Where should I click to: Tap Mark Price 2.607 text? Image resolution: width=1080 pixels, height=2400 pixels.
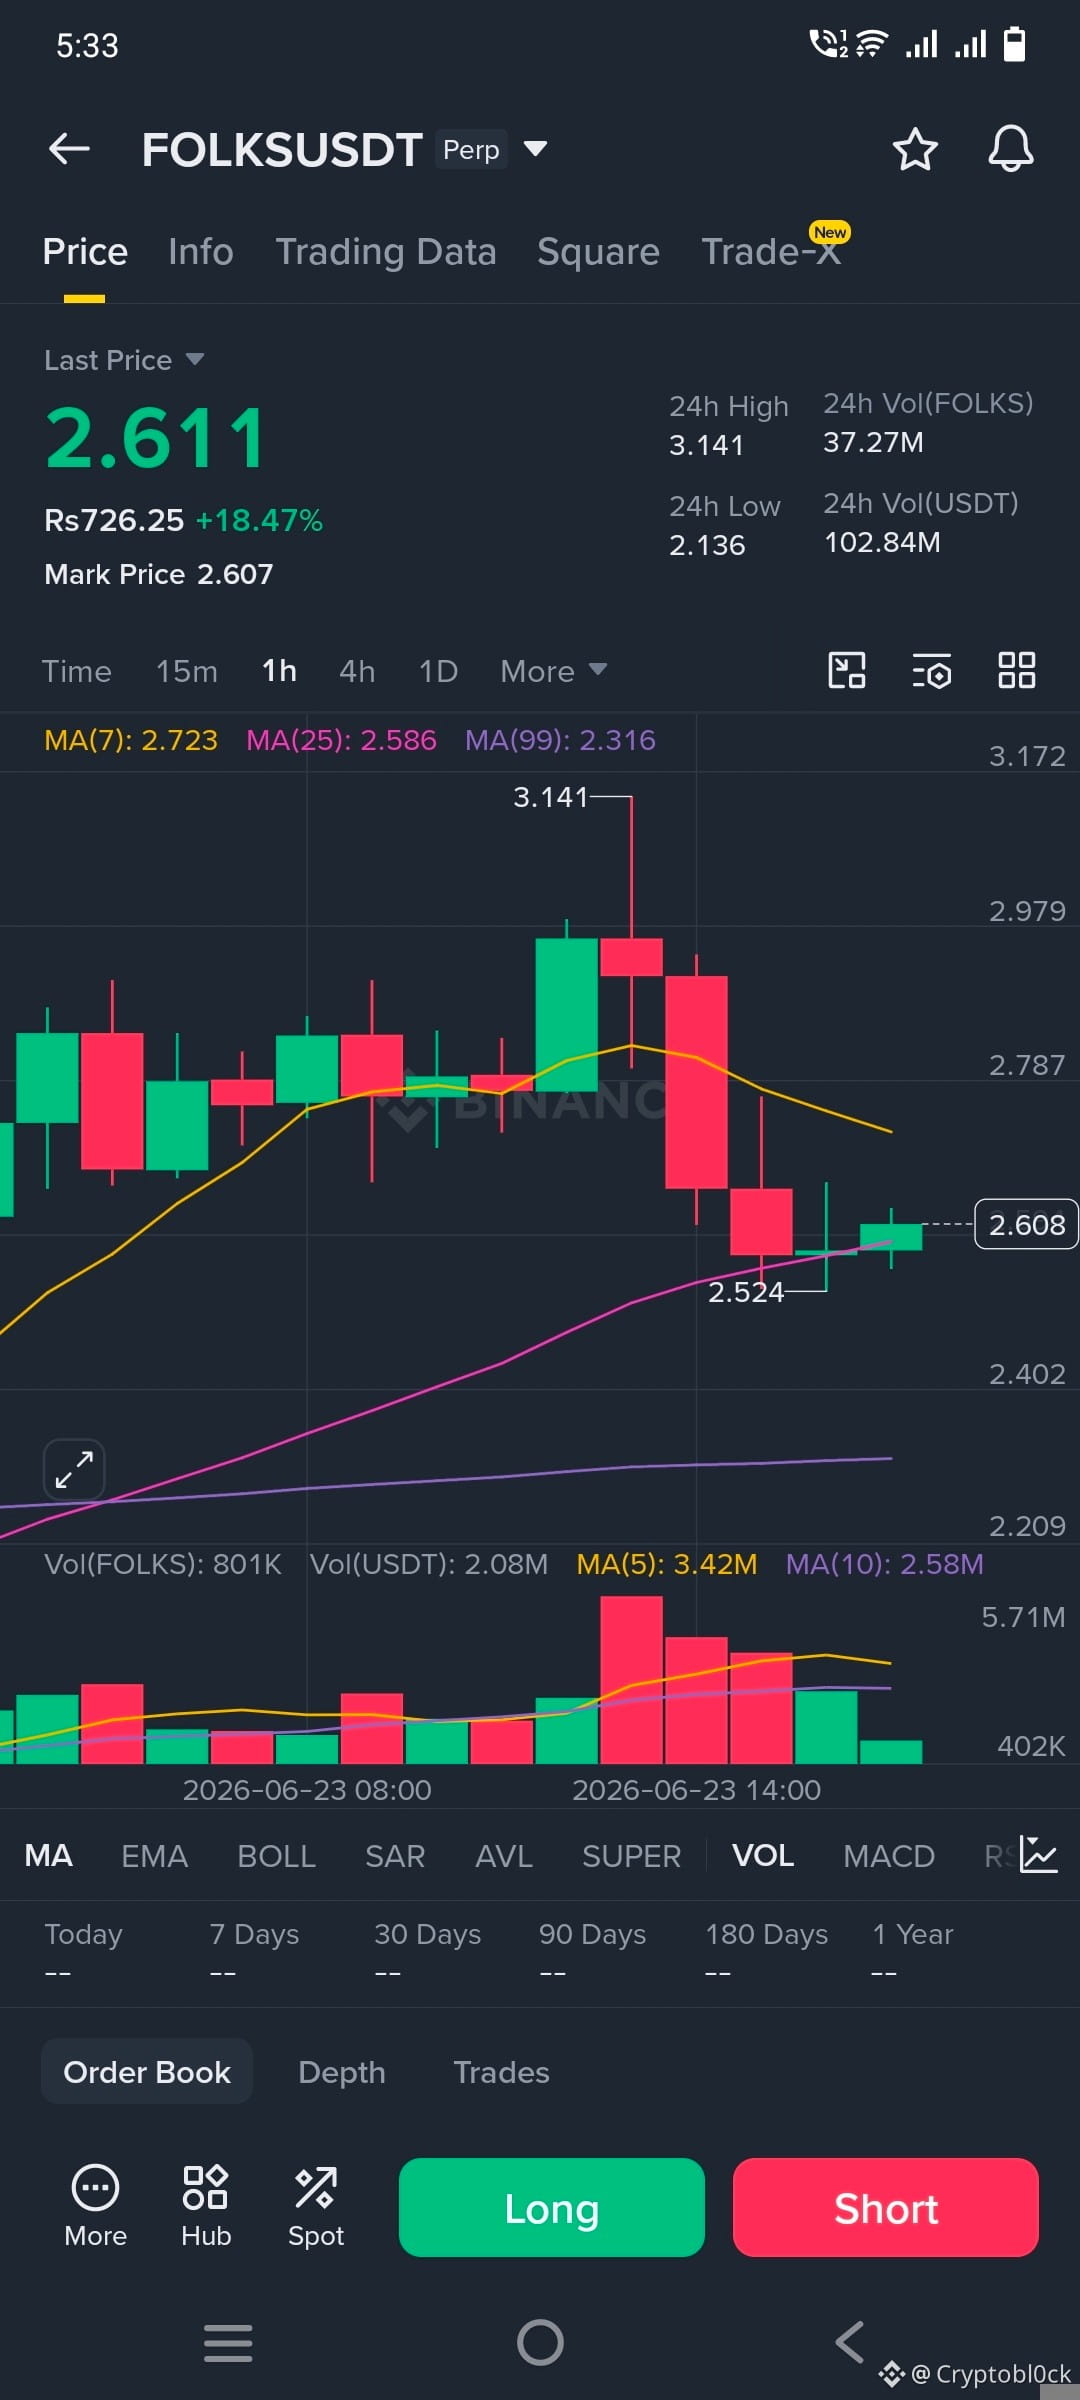pyautogui.click(x=159, y=574)
